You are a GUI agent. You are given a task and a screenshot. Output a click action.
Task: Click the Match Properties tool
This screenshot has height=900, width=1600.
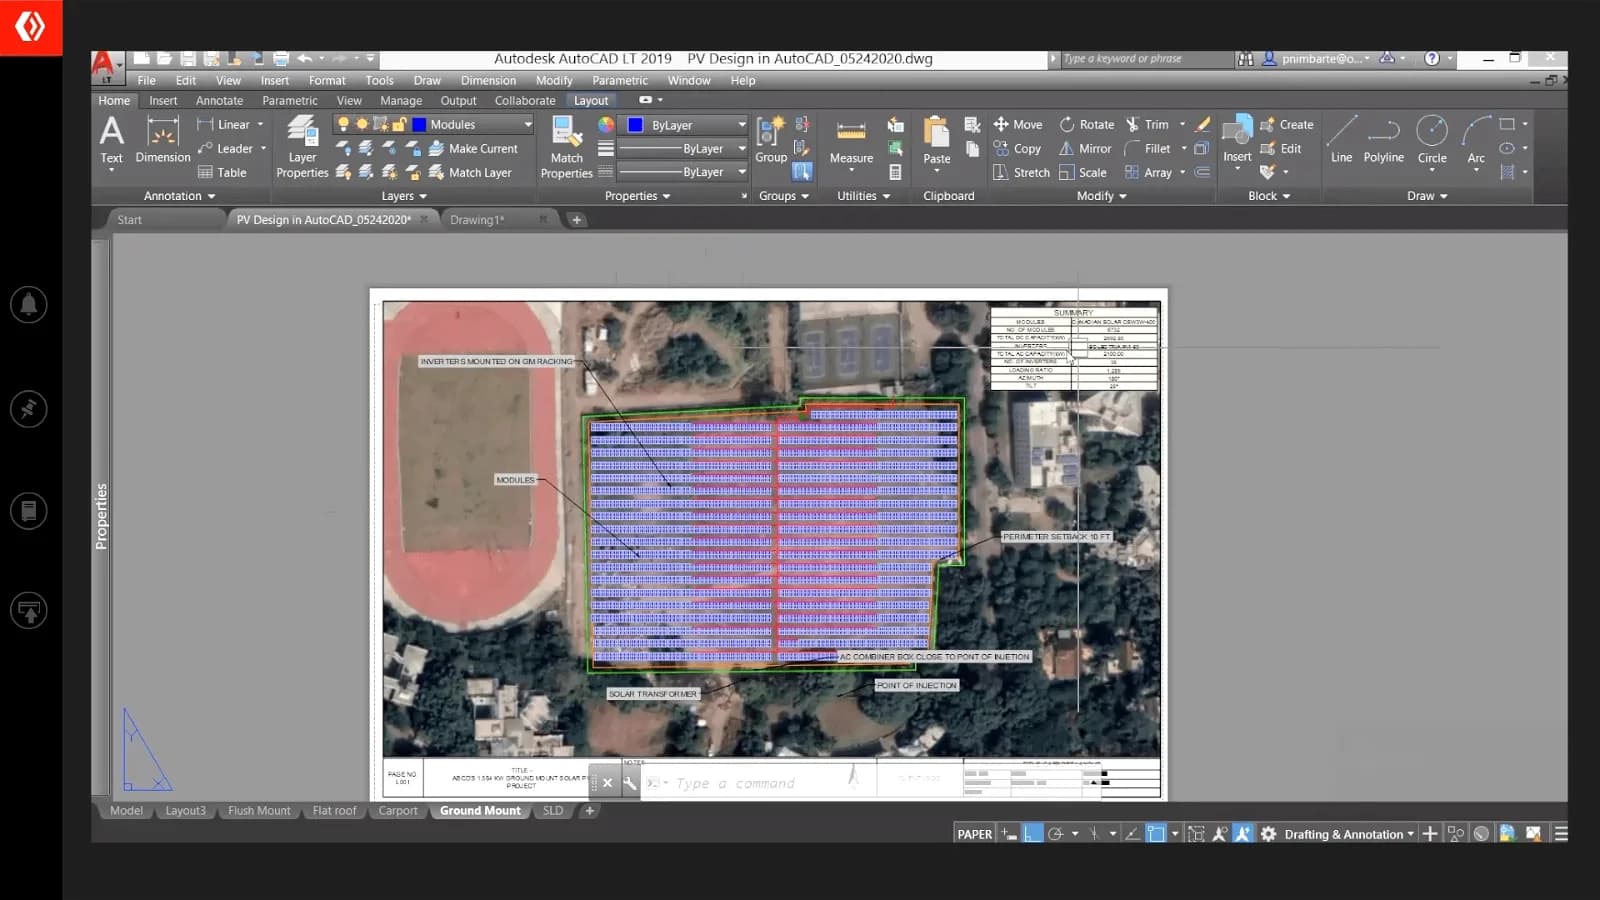(566, 146)
